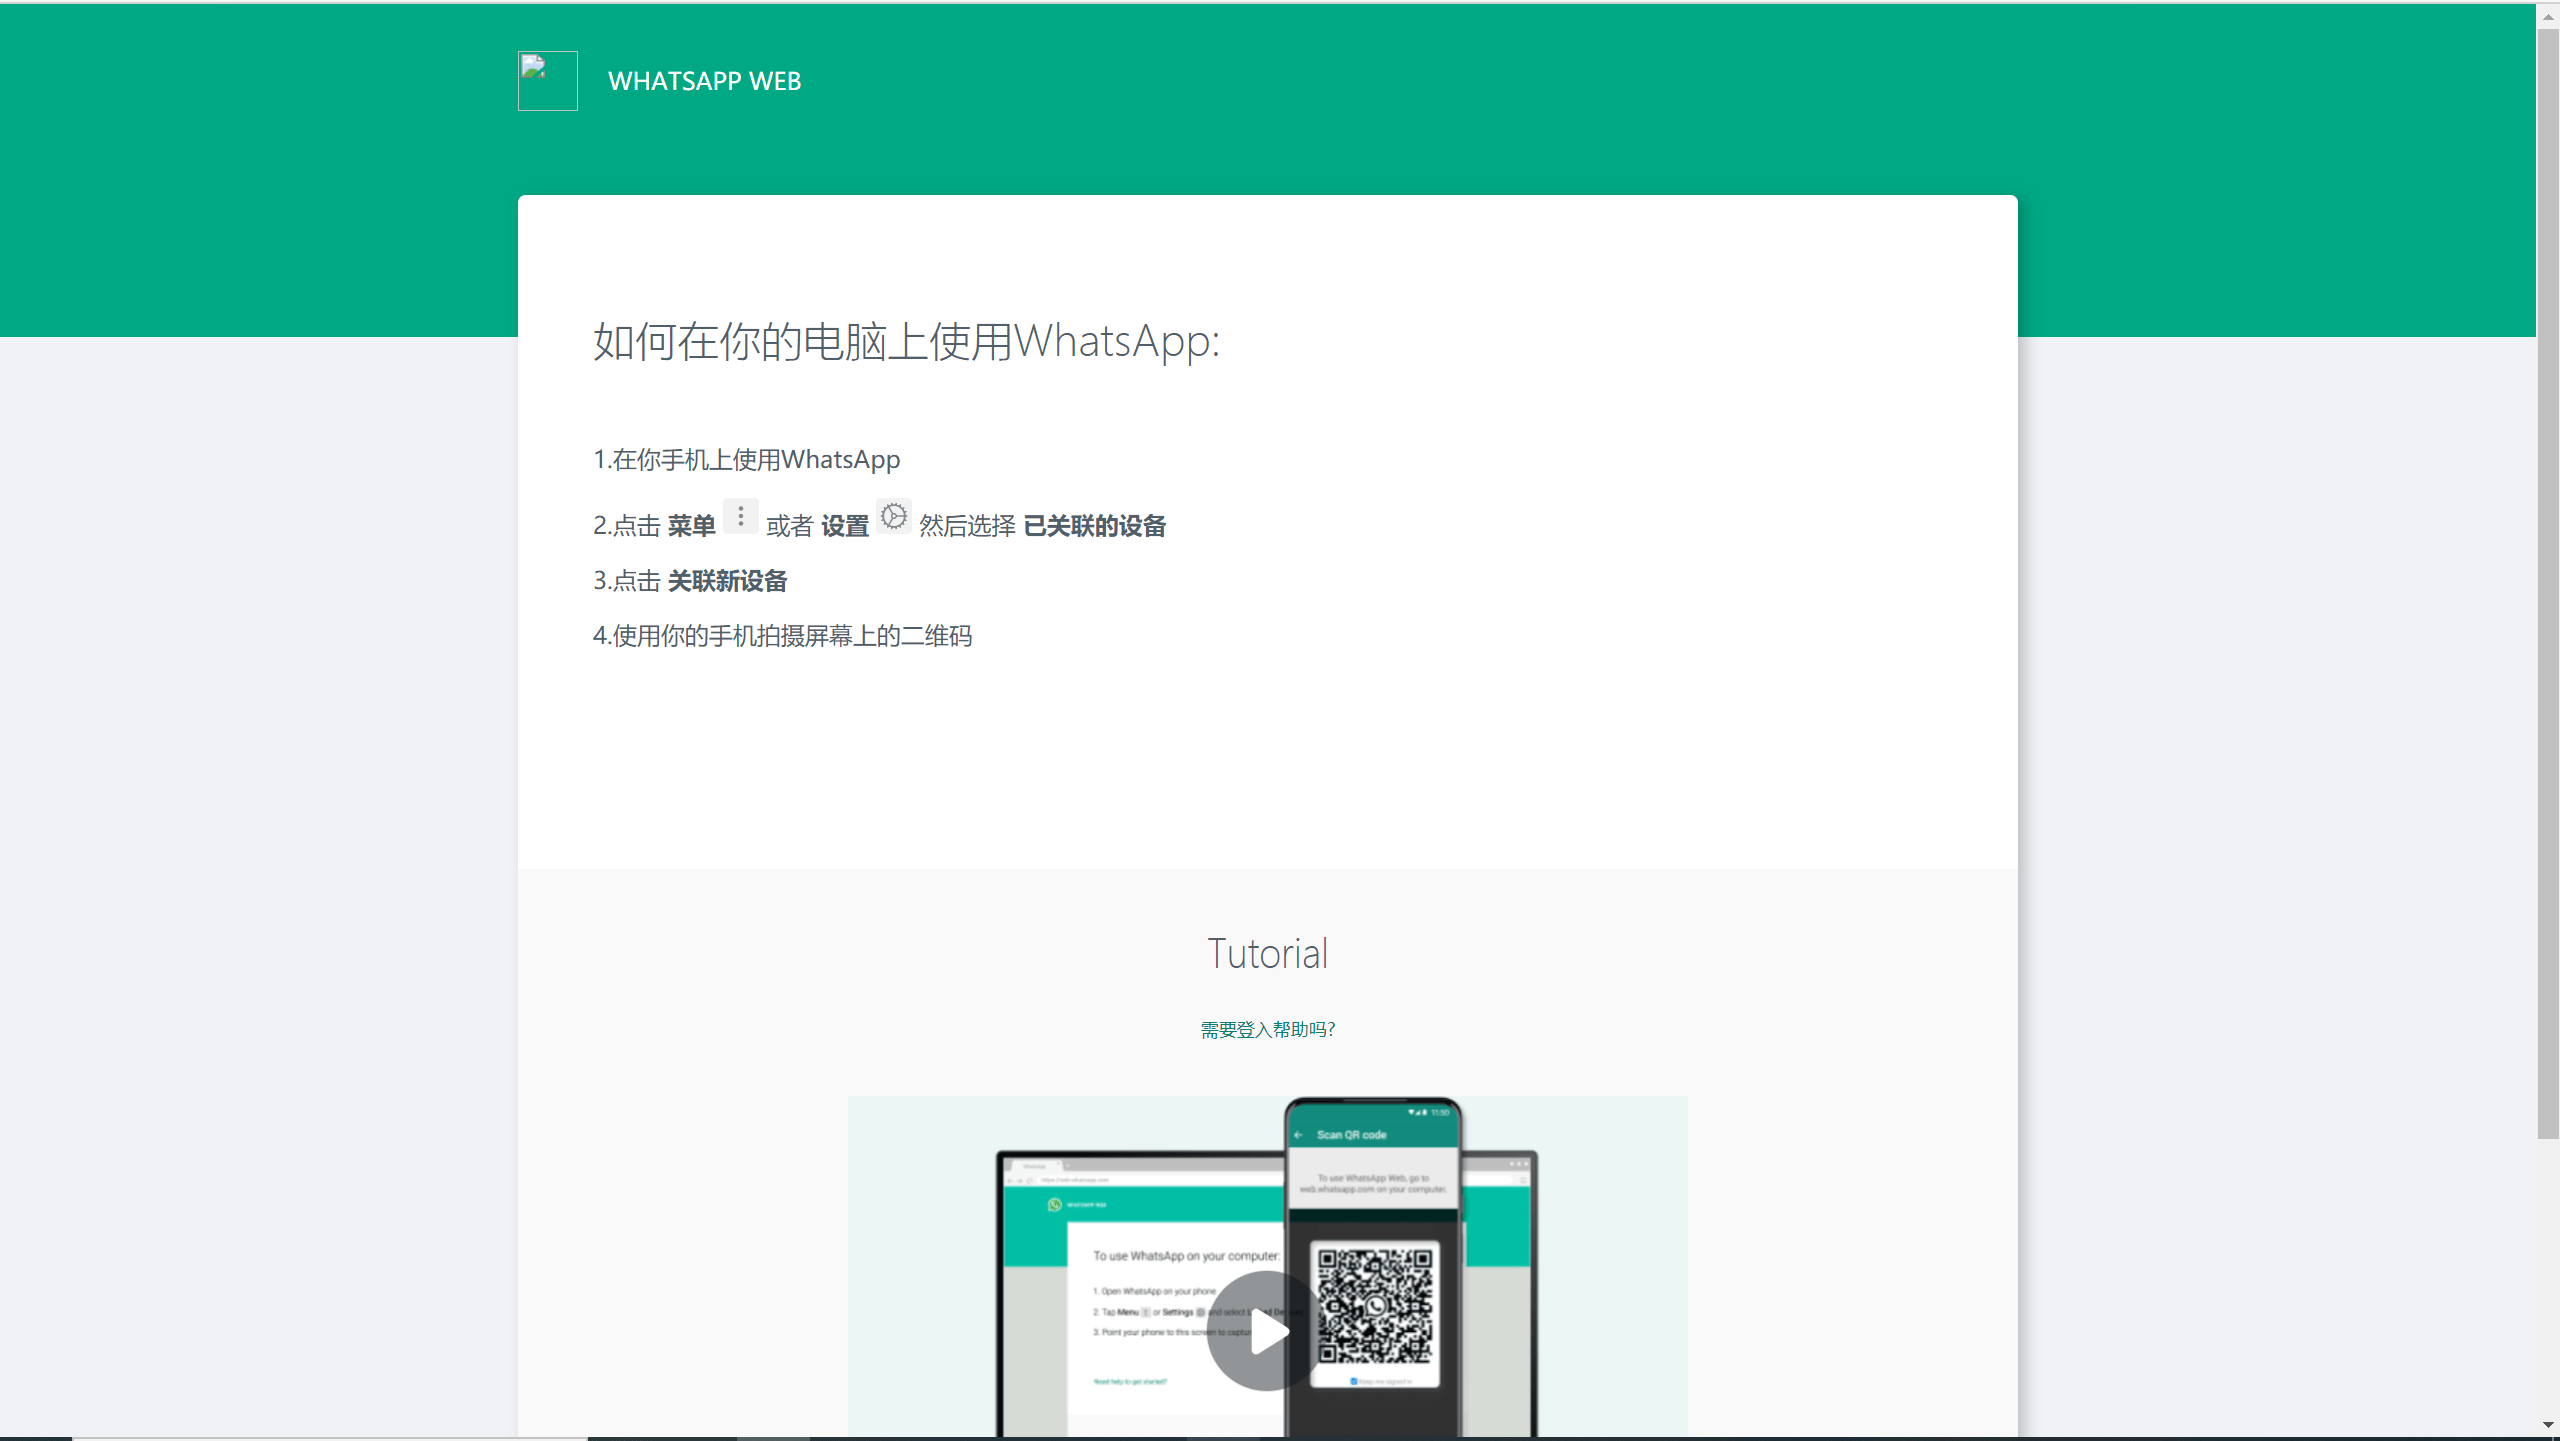Click the browser menu icon in the tutorial preview
2560x1441 pixels.
click(1523, 1179)
